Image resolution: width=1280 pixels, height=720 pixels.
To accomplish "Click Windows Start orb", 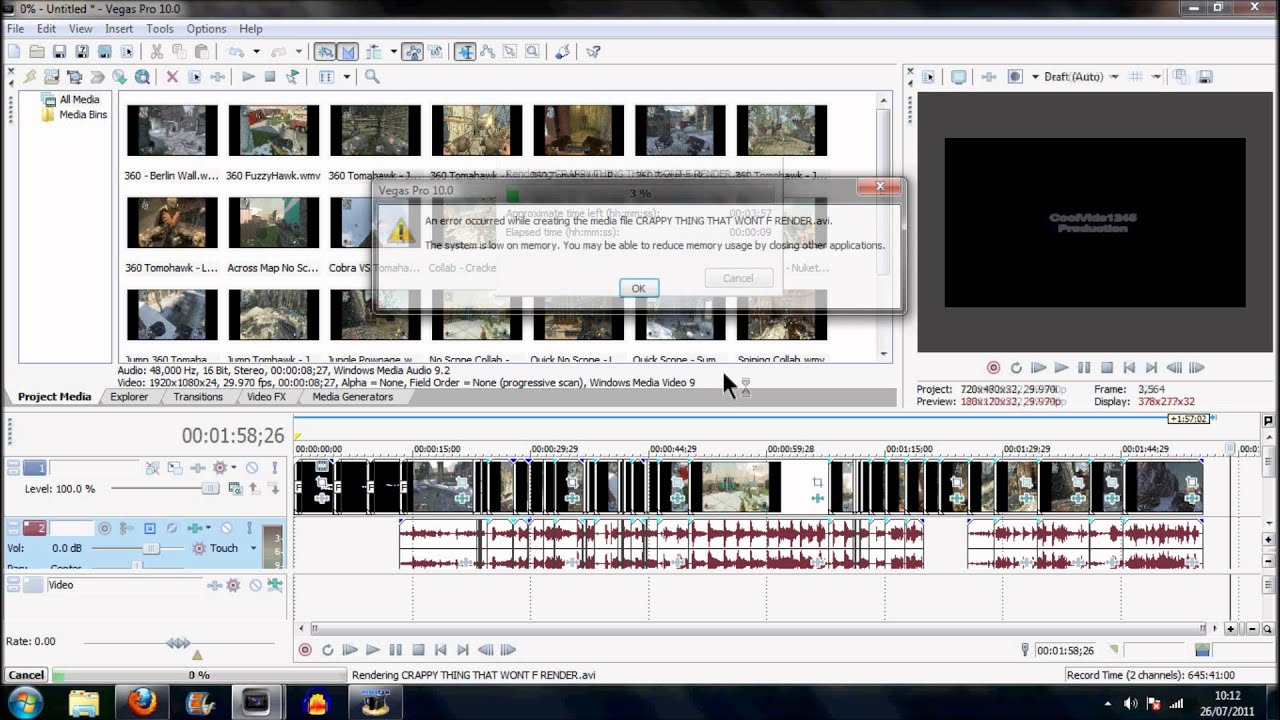I will coord(26,702).
